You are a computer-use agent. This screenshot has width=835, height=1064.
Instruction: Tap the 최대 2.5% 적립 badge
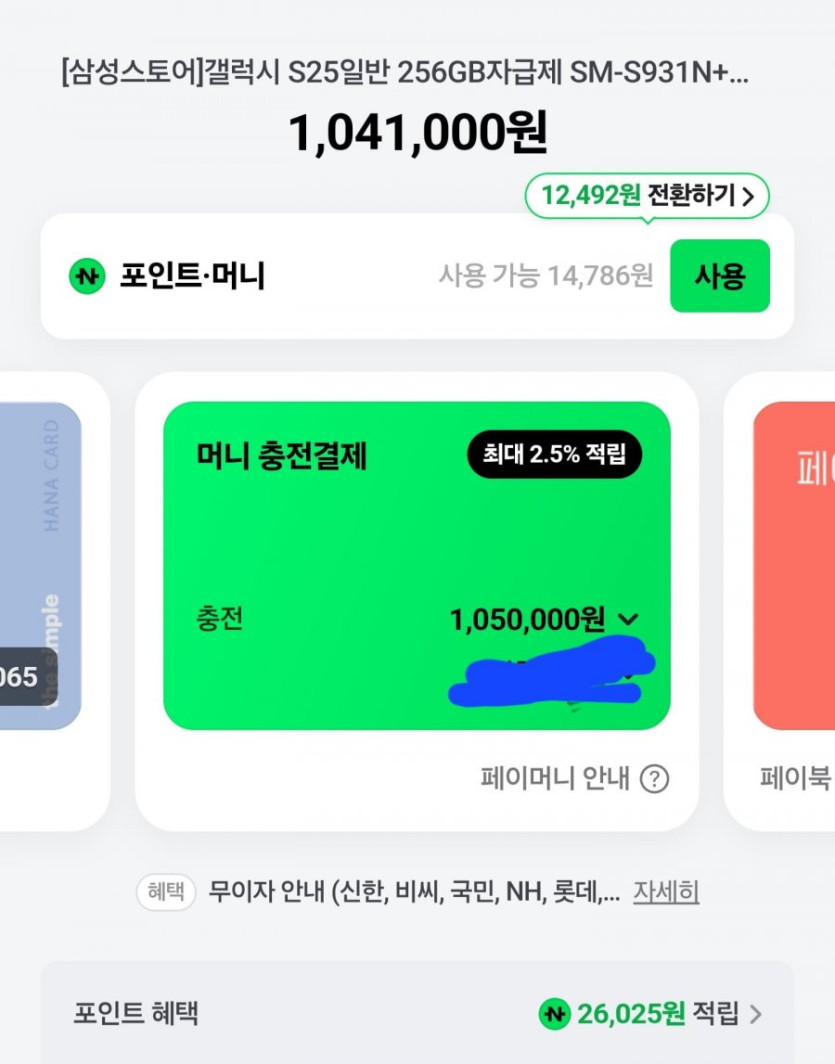(x=554, y=456)
